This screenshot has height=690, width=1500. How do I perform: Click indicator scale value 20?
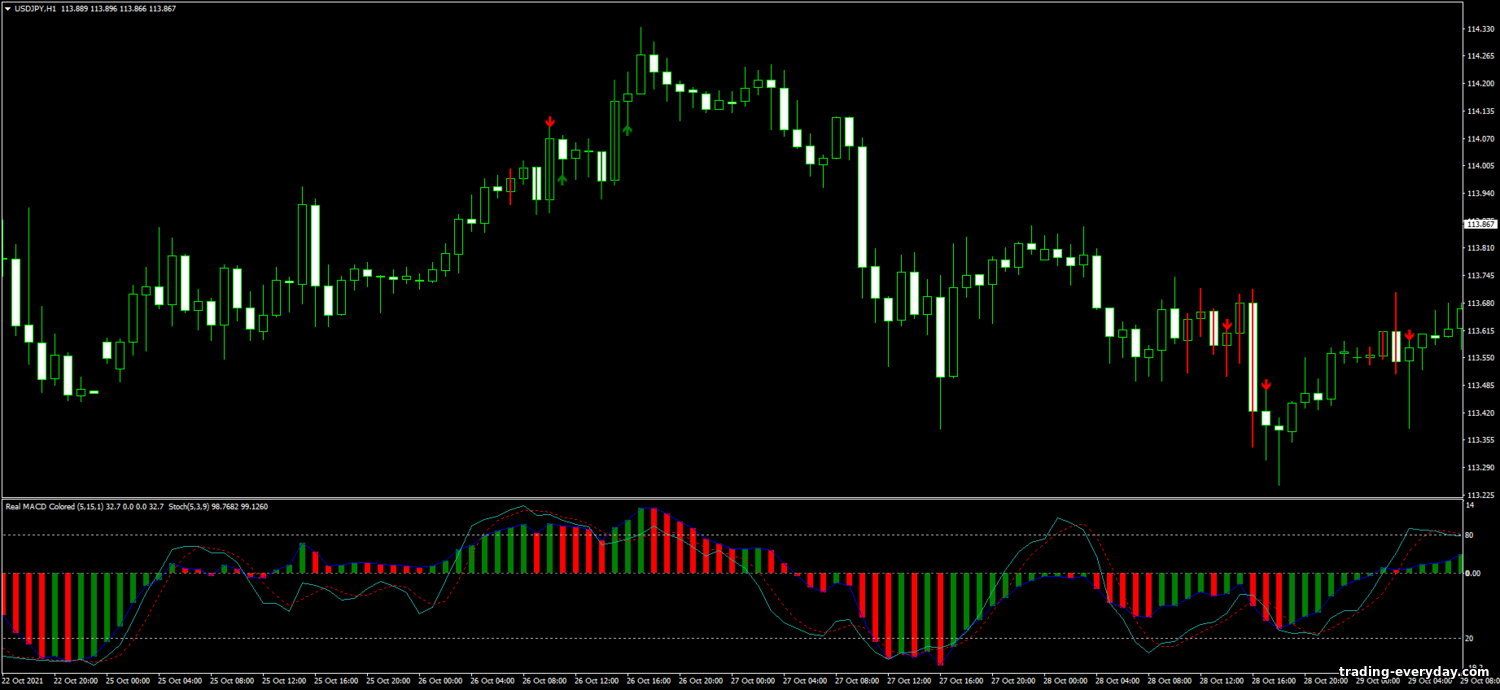tap(1469, 638)
